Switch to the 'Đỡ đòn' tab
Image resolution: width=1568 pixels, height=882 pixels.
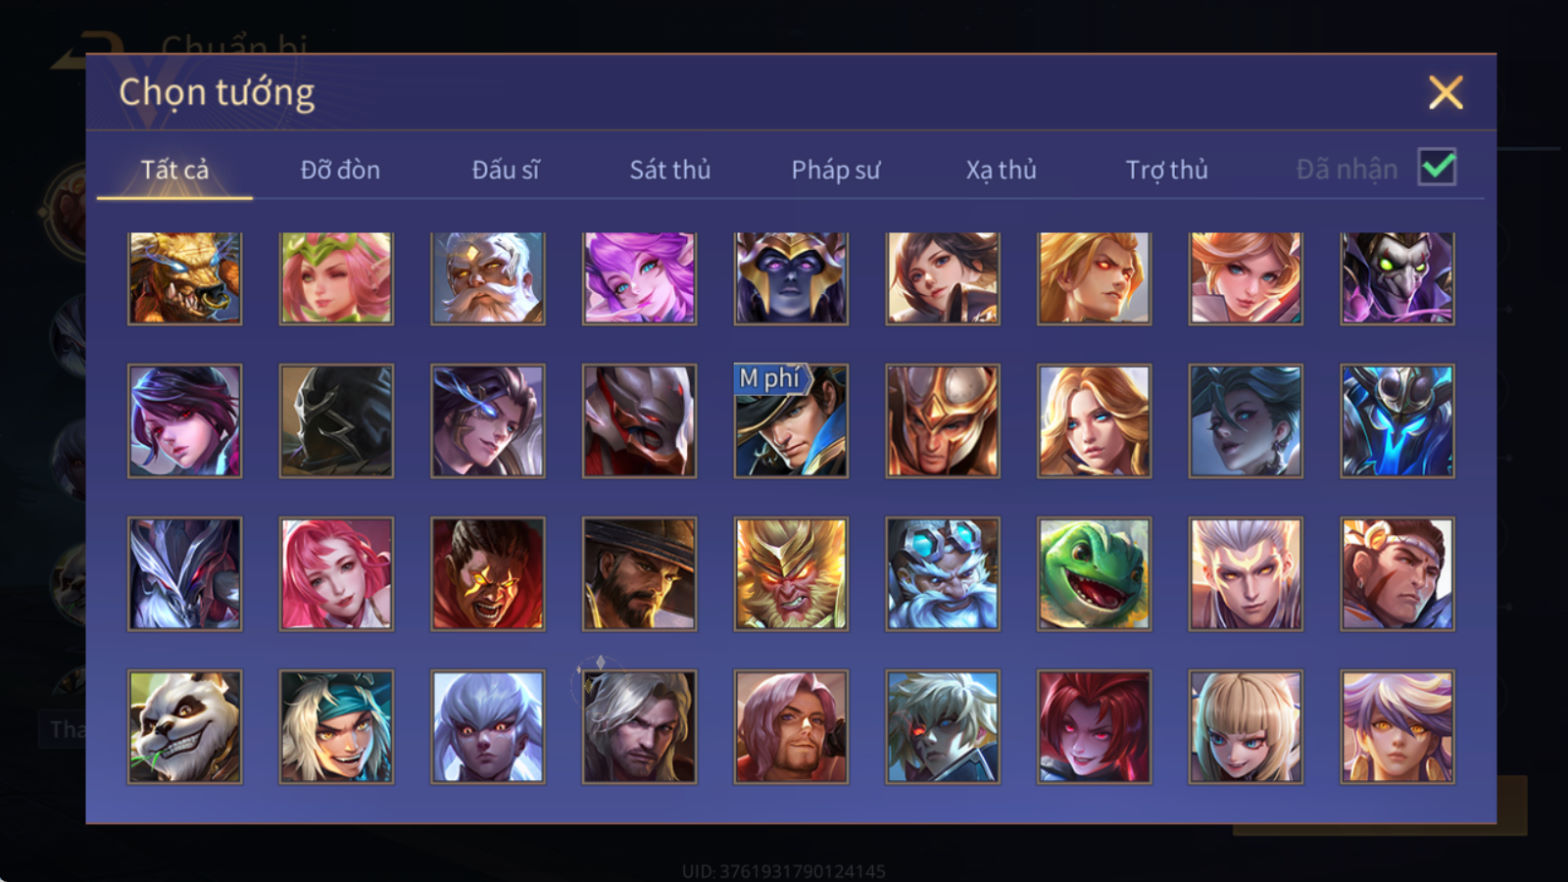[340, 170]
